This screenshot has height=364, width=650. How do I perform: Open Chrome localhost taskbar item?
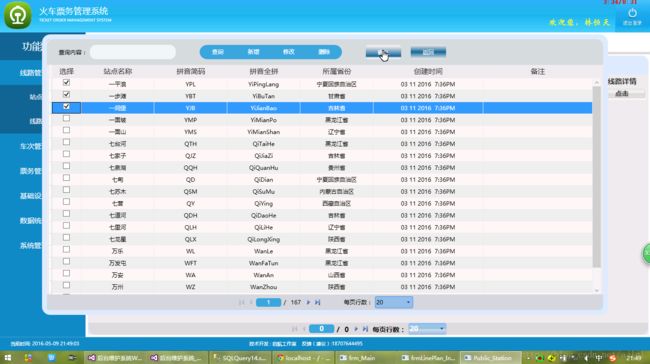click(302, 357)
